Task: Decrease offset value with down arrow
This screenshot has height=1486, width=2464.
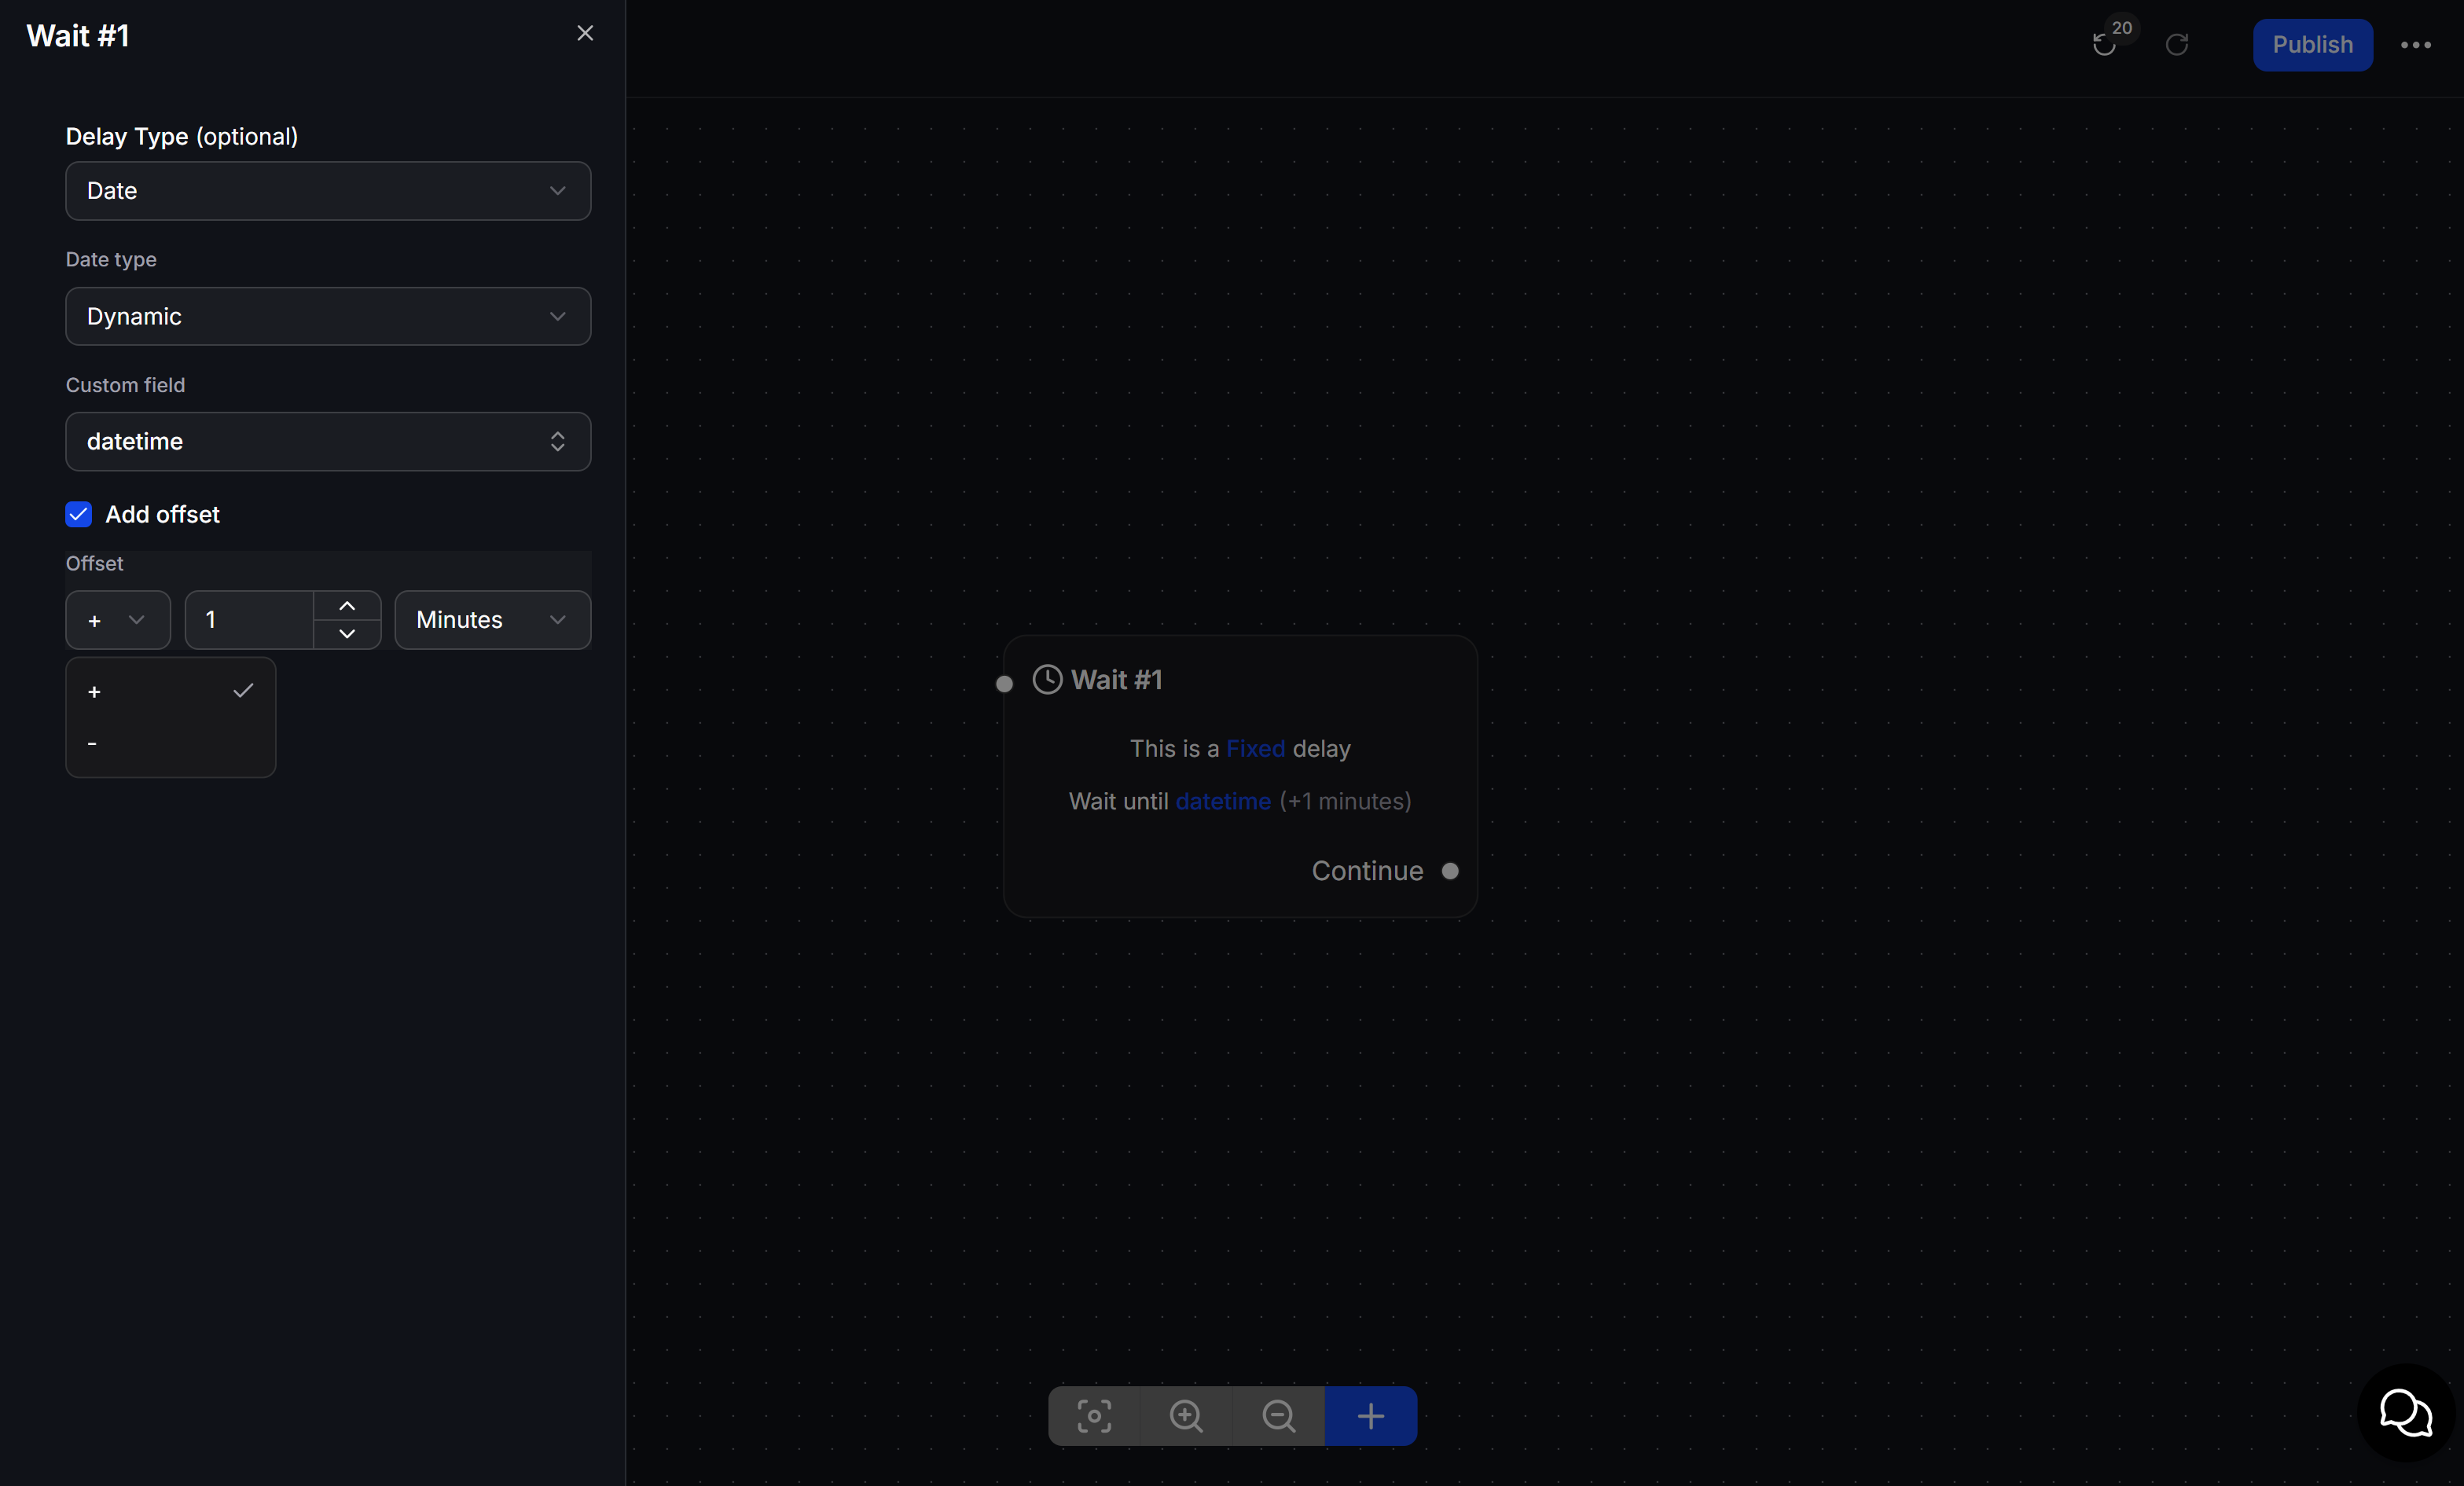Action: click(347, 634)
